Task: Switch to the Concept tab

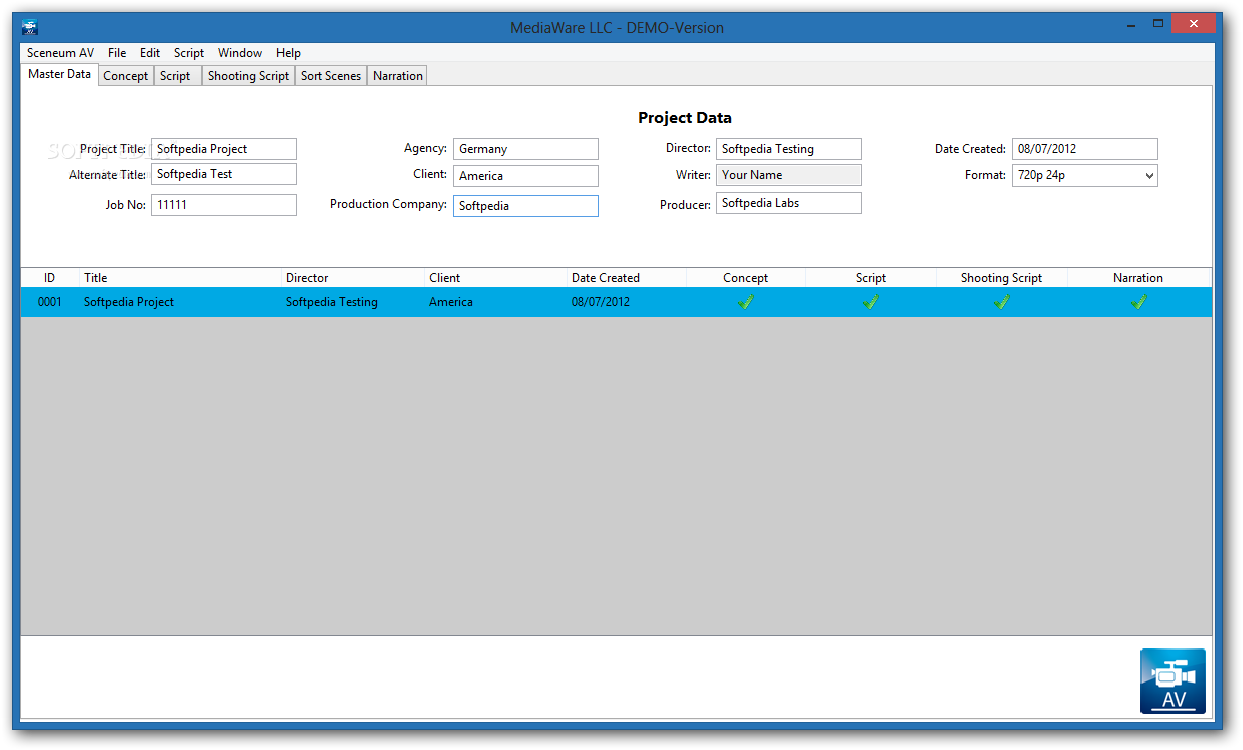Action: [x=126, y=76]
